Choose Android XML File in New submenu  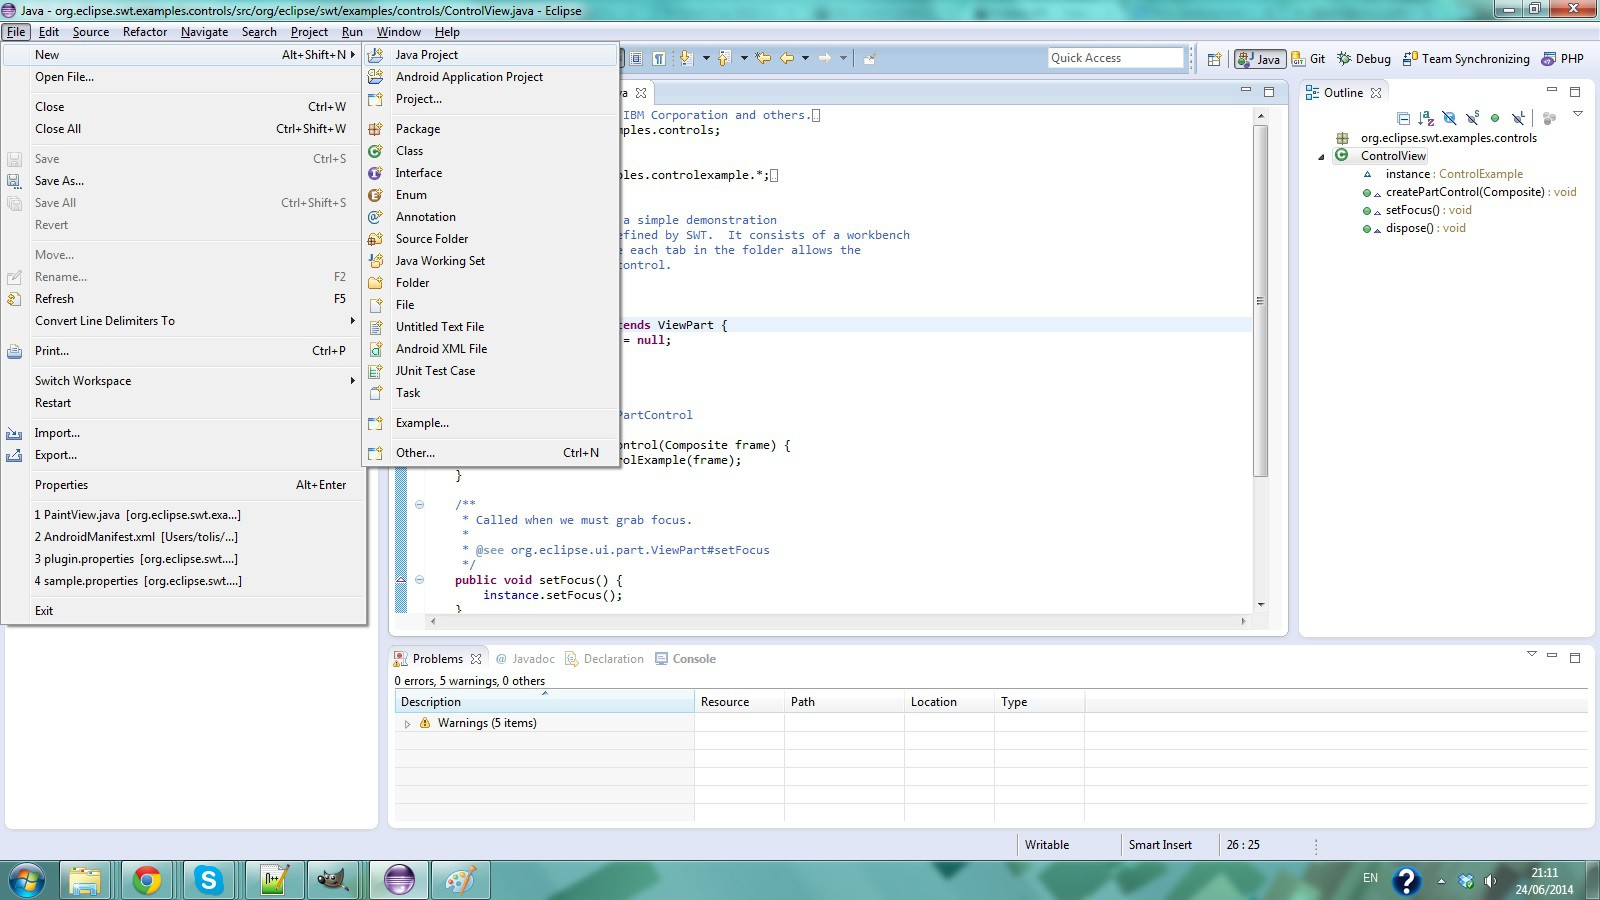point(490,349)
